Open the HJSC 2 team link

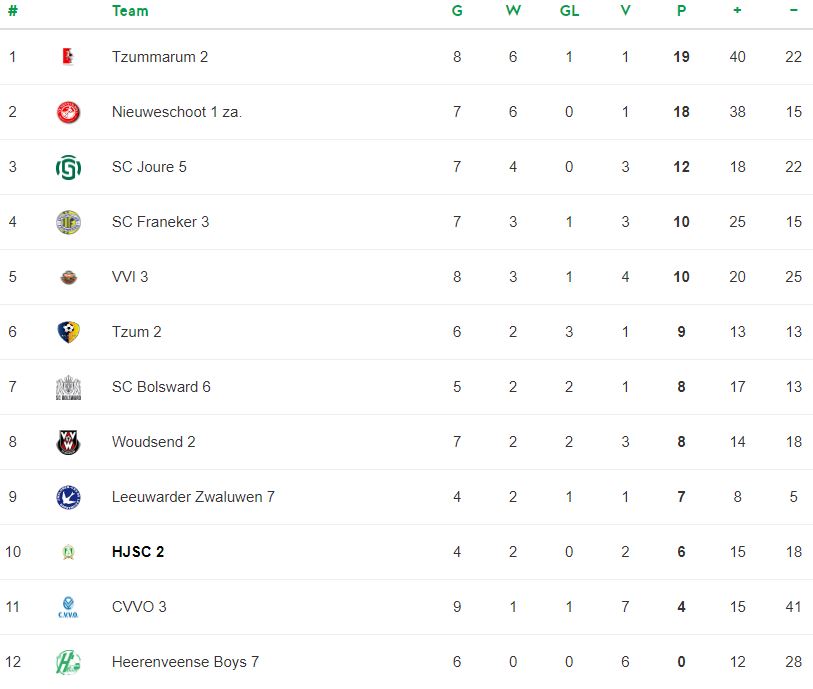(138, 552)
